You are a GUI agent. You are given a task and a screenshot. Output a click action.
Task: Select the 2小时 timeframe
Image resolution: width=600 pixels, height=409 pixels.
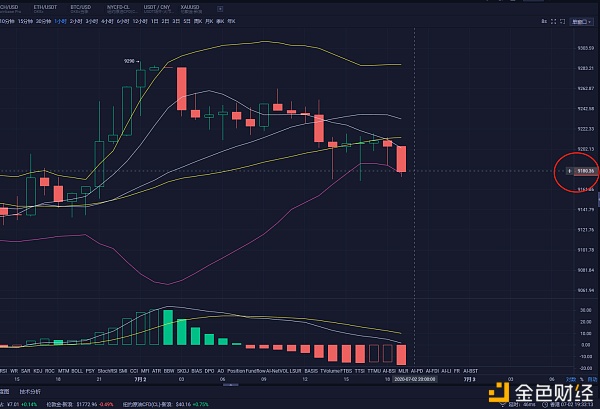[76, 21]
